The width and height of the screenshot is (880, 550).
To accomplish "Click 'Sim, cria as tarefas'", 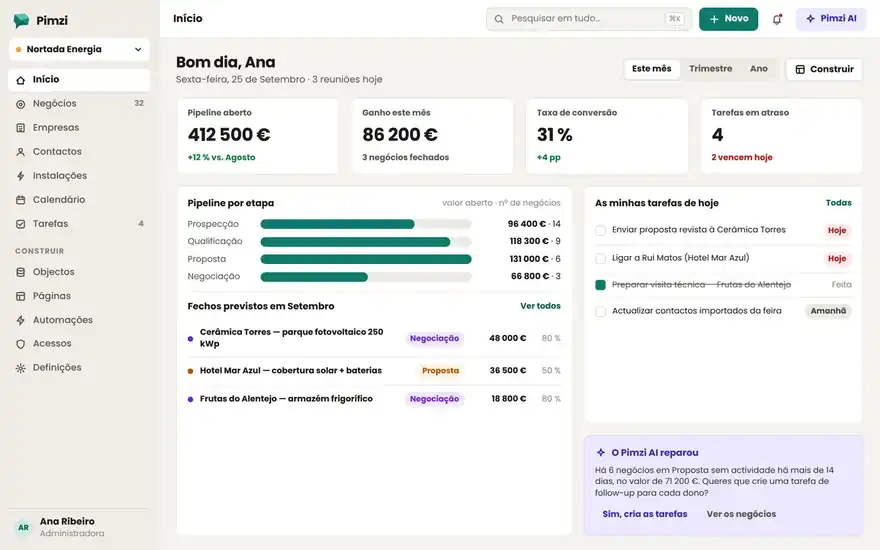I will (645, 514).
